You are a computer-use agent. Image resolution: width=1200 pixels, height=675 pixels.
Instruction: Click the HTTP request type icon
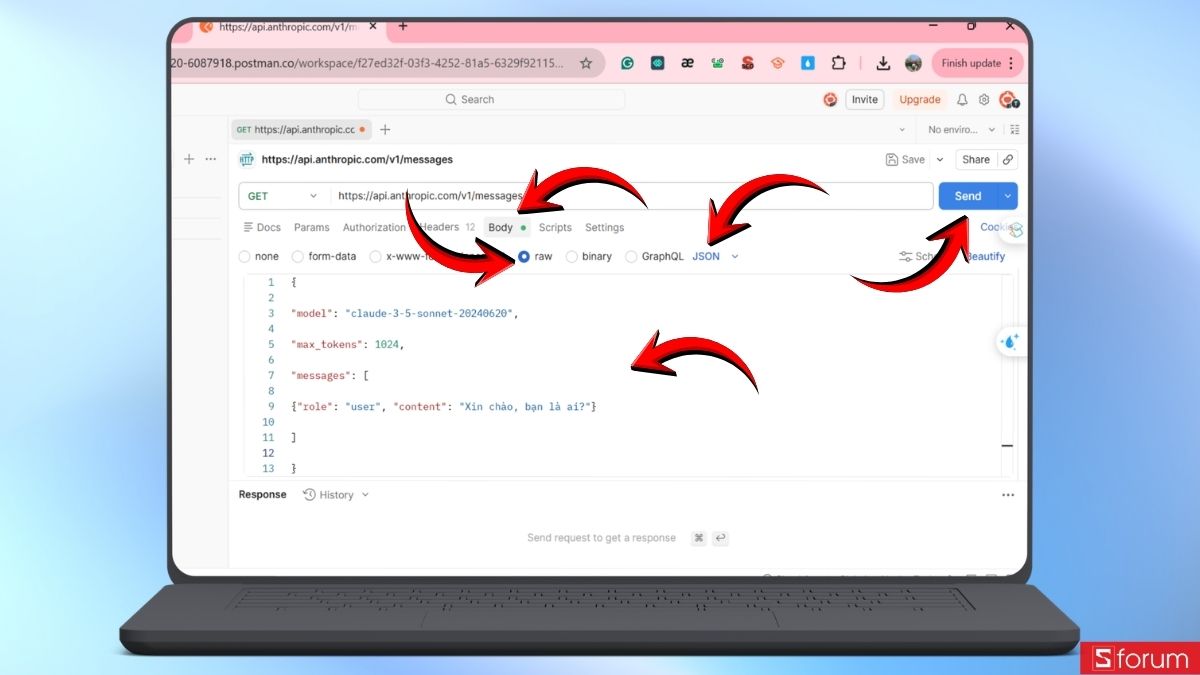pyautogui.click(x=246, y=159)
